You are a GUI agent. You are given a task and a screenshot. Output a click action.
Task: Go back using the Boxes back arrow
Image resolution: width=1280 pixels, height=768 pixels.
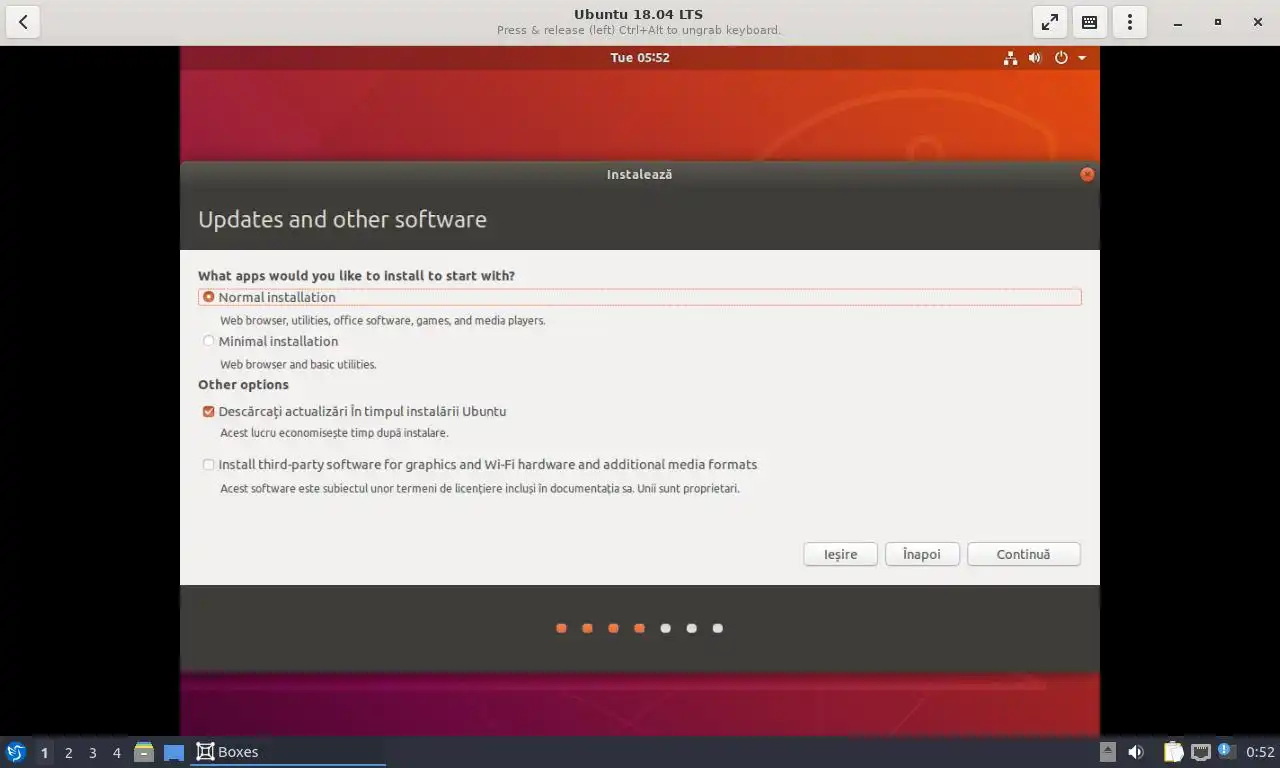pyautogui.click(x=23, y=22)
